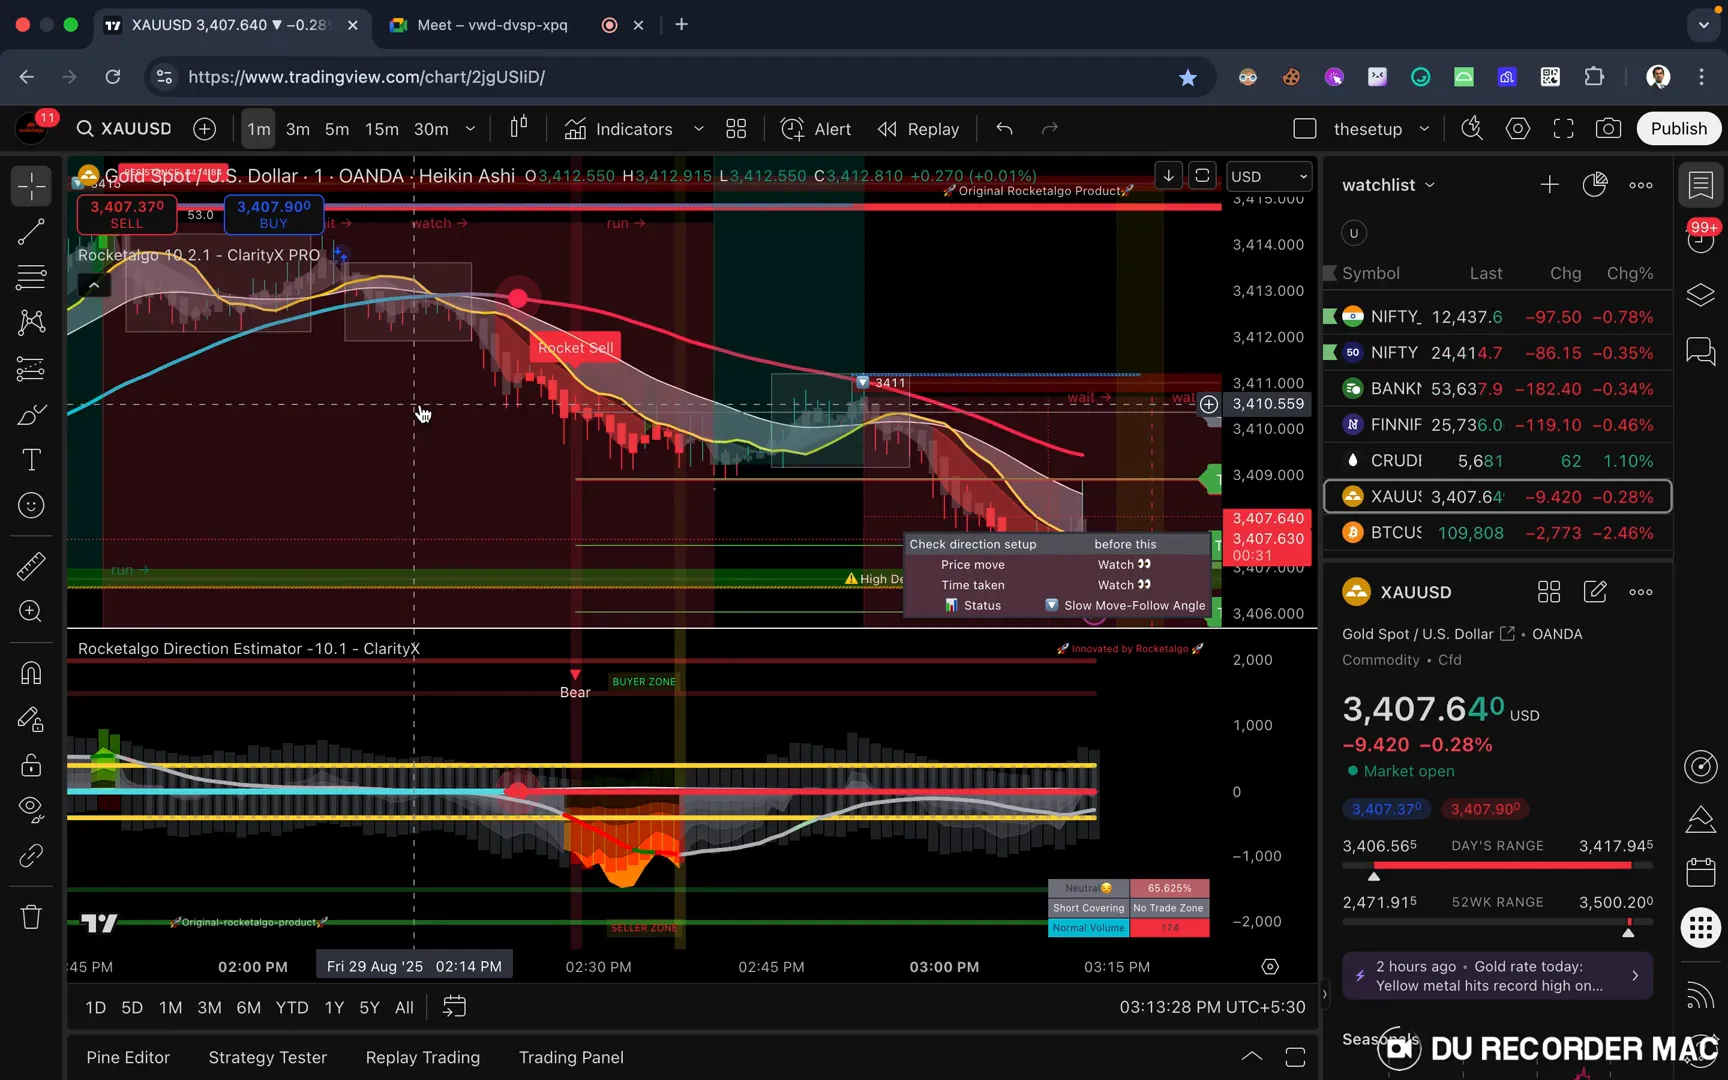The width and height of the screenshot is (1728, 1080).
Task: Toggle lock all drawings
Action: pos(31,766)
